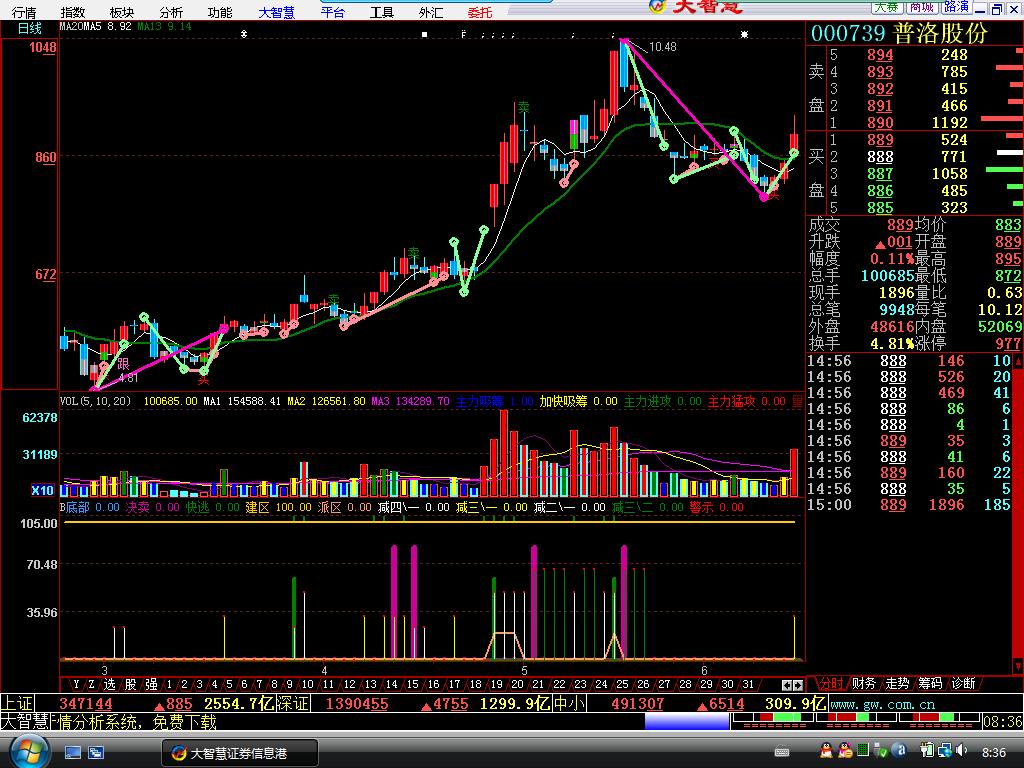1024x768 pixels.
Task: Open the 外汇 menu
Action: (430, 12)
